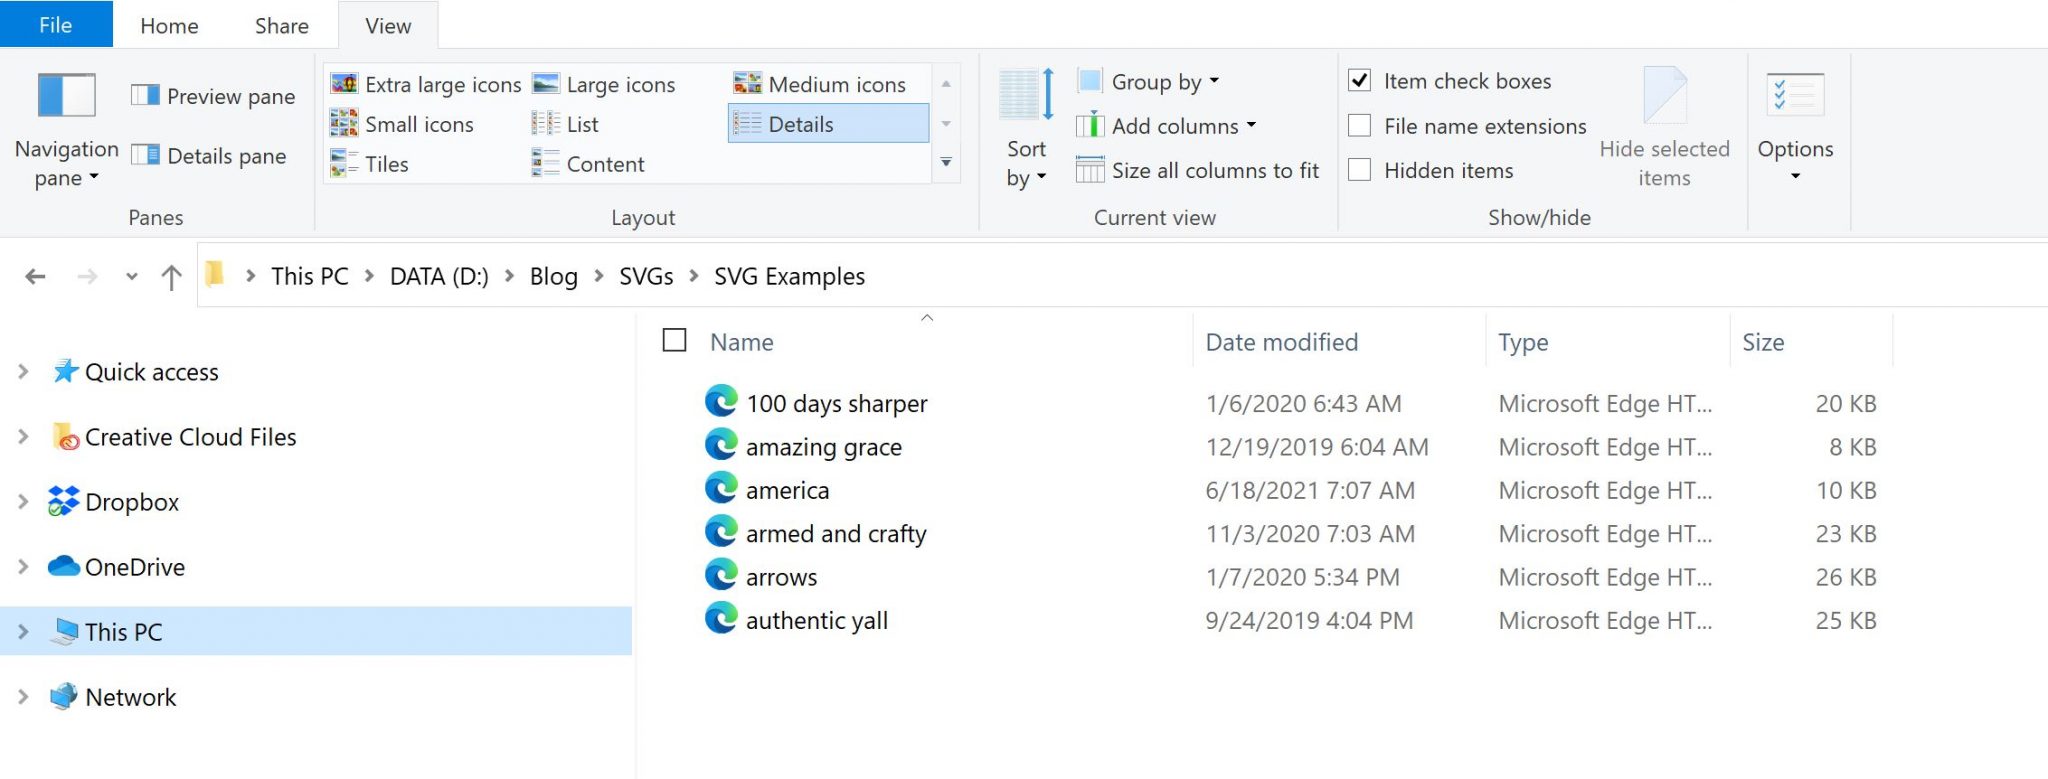Select file authentic yall
This screenshot has width=2048, height=779.
[x=817, y=620]
